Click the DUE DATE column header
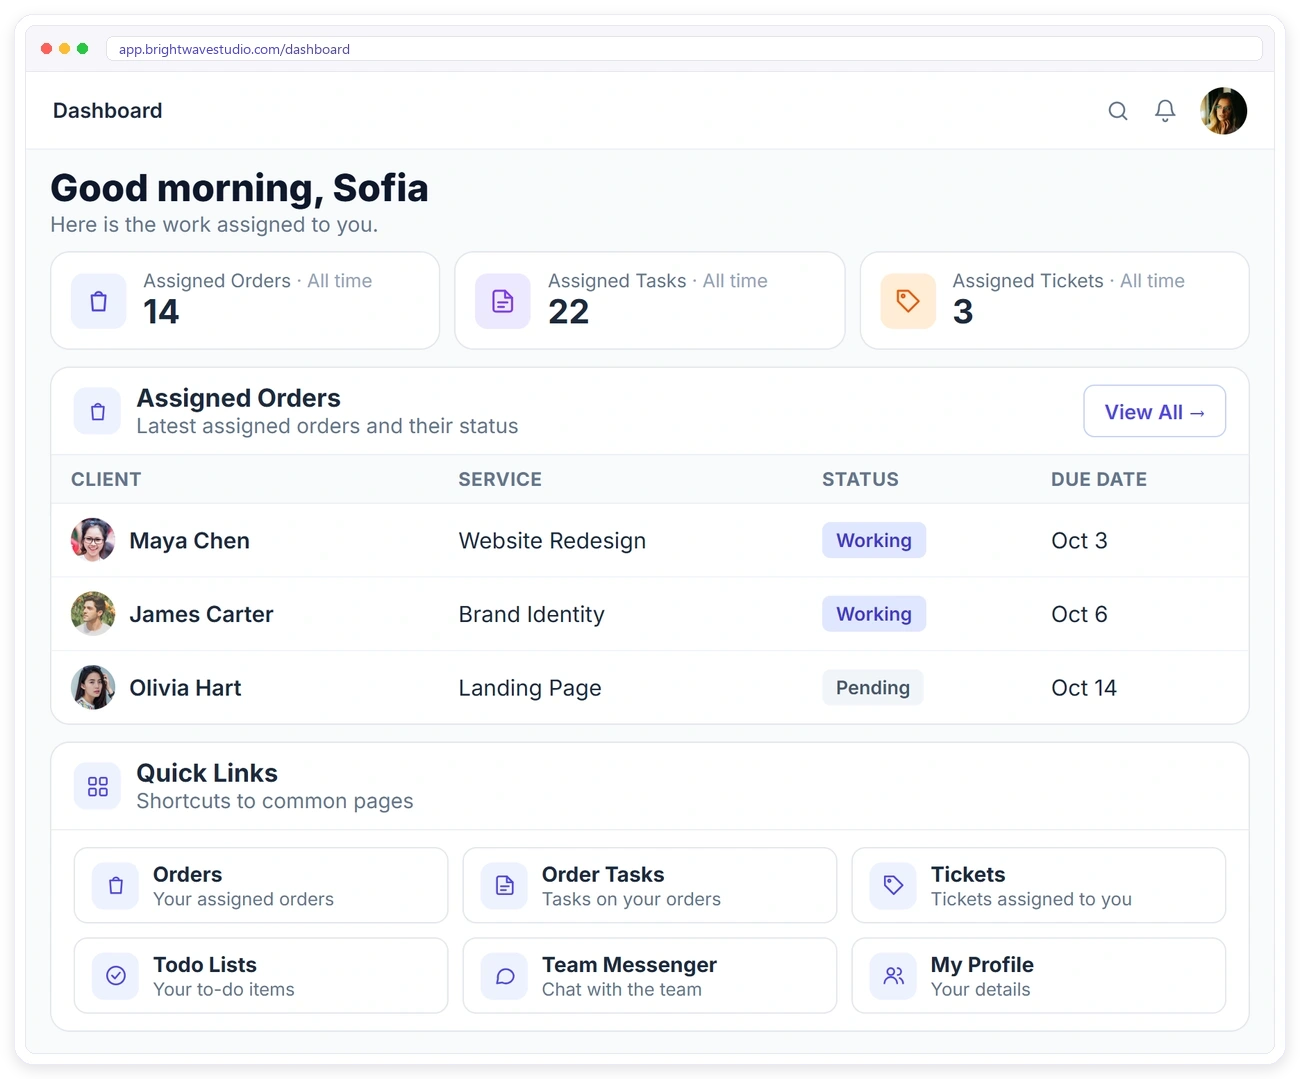Screen dimensions: 1300x1079 click(x=1099, y=479)
